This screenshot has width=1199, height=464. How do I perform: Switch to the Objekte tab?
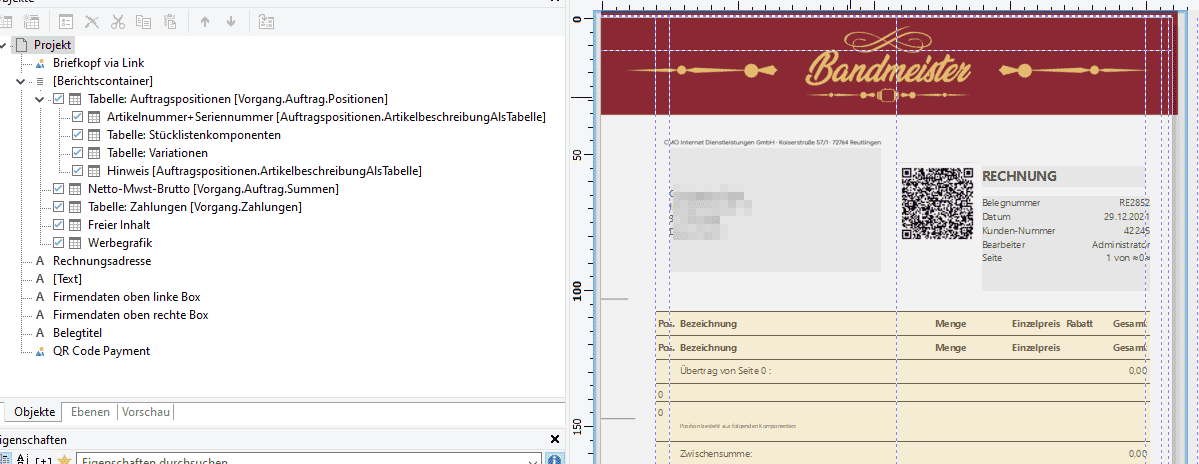(34, 412)
